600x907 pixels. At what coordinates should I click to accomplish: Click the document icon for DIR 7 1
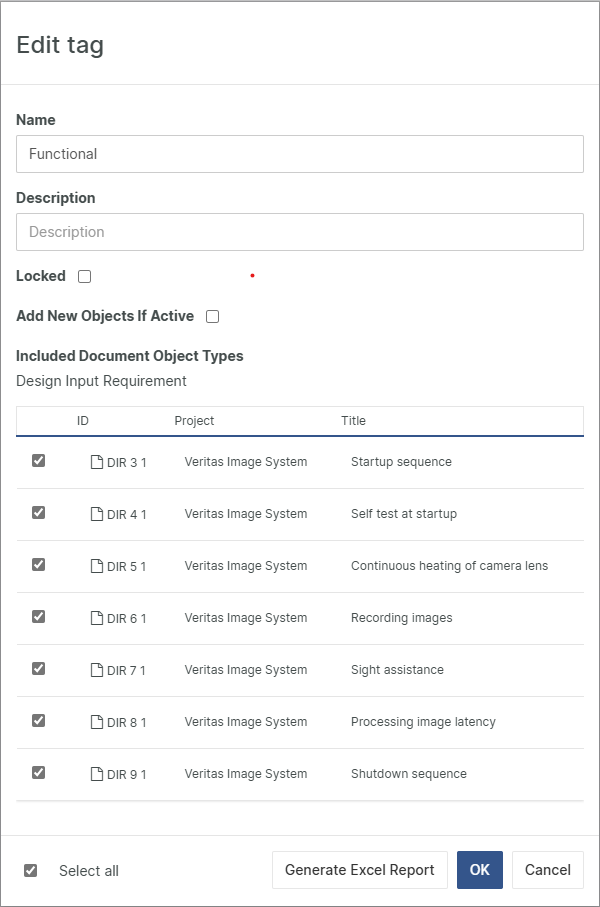pos(97,670)
